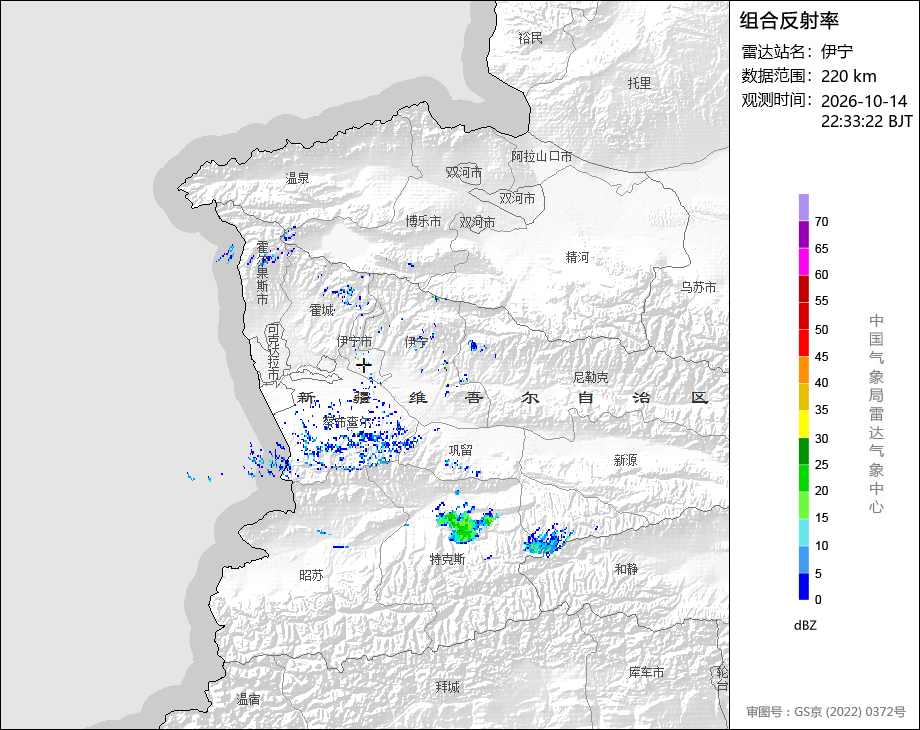Viewport: 920px width, 730px height.
Task: Click the 特克斯 map label
Action: pyautogui.click(x=448, y=559)
